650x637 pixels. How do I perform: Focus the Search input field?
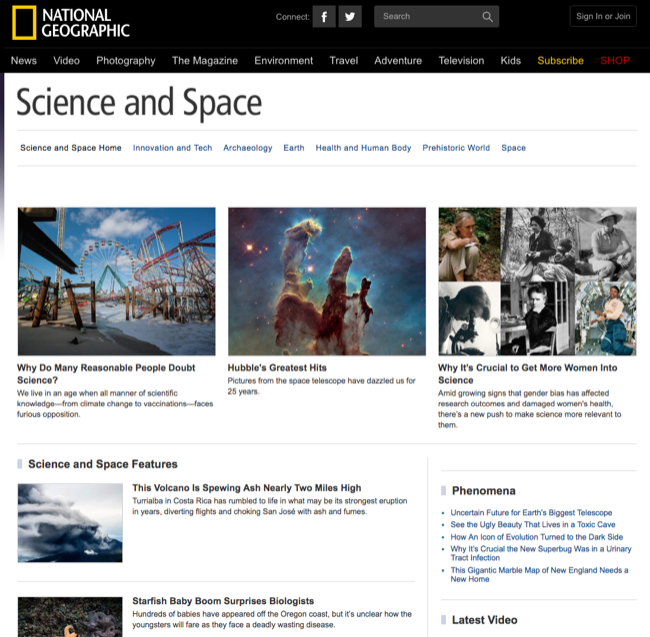tap(436, 17)
